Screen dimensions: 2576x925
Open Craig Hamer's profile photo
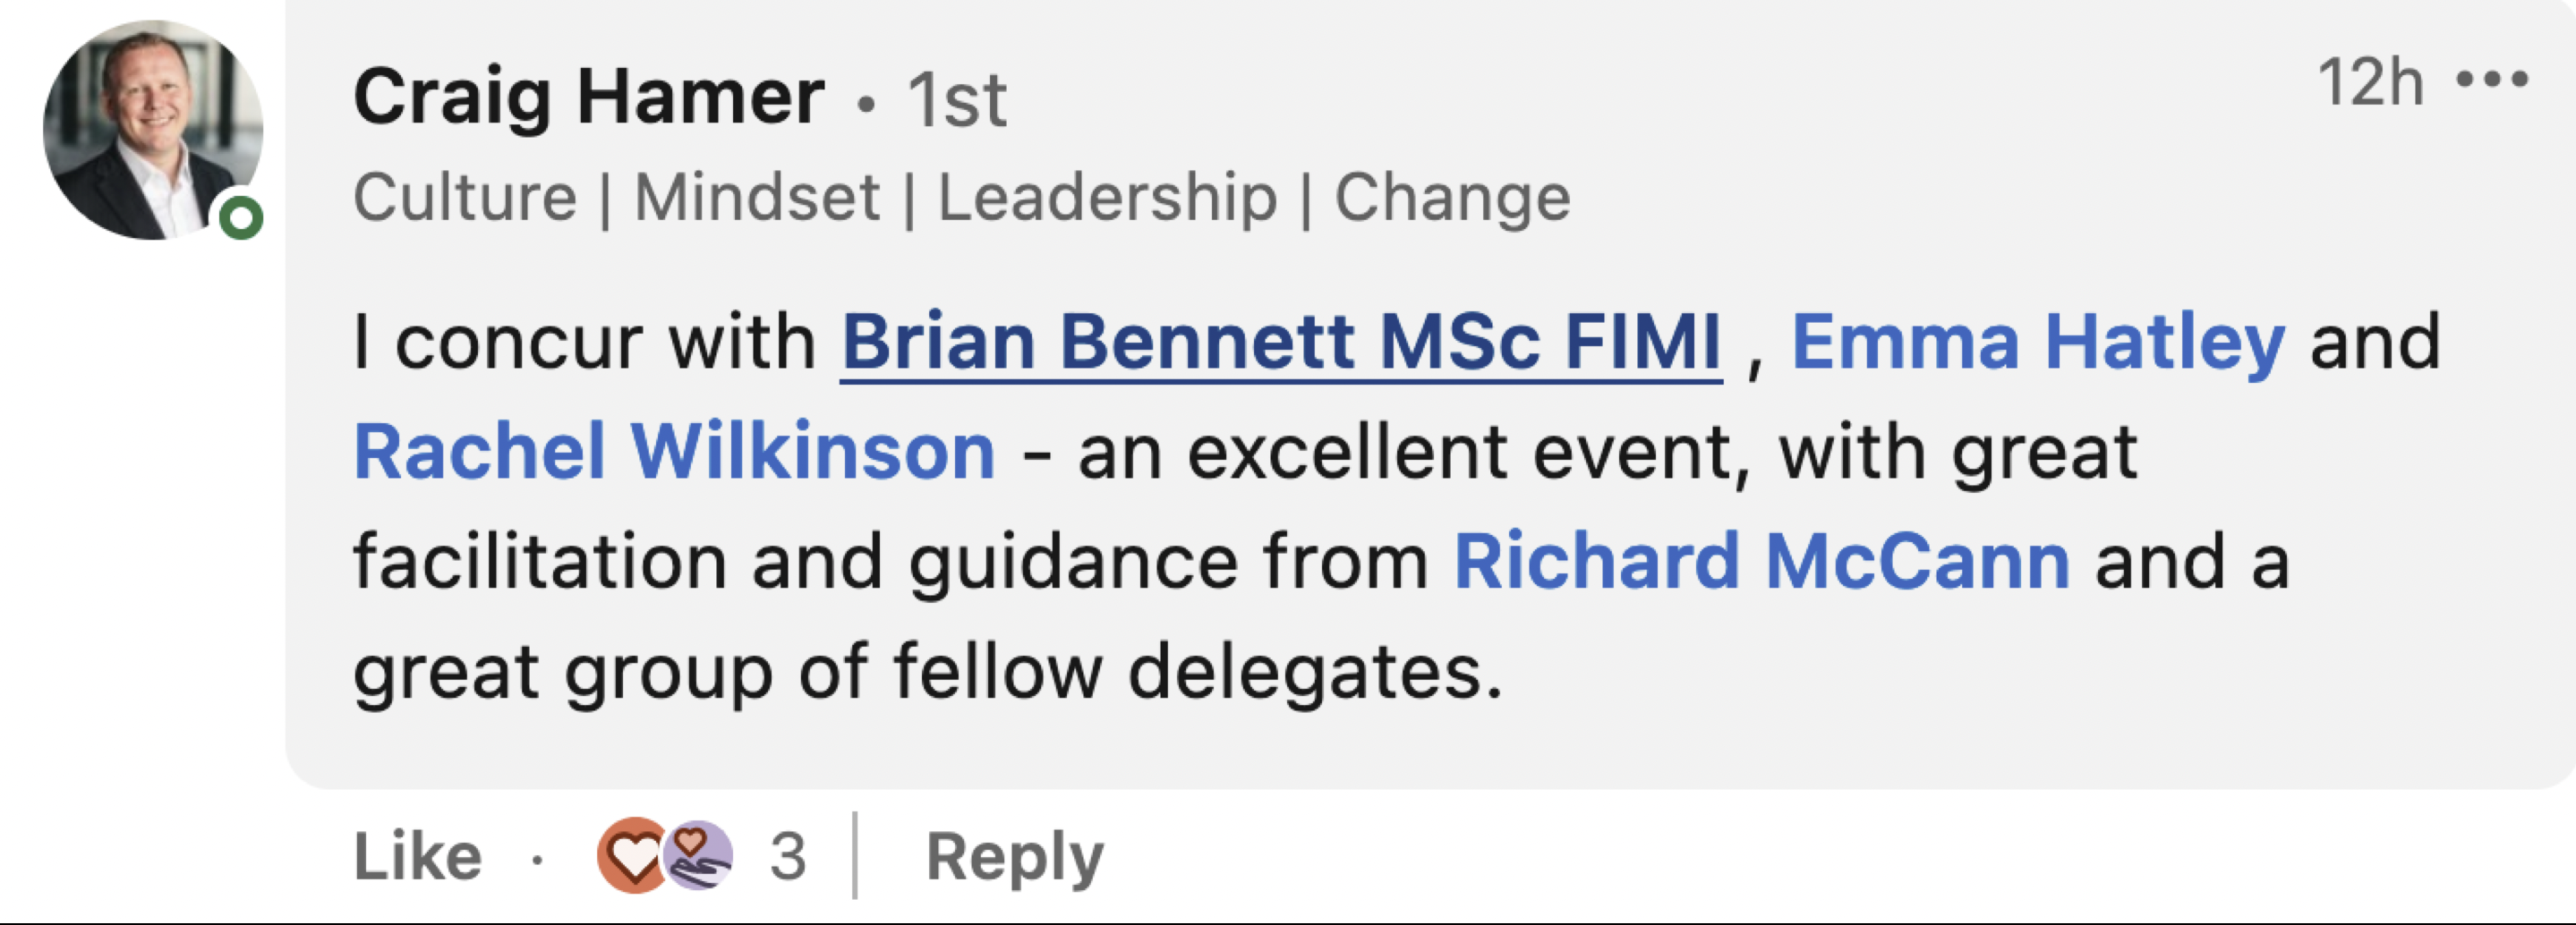pos(152,130)
